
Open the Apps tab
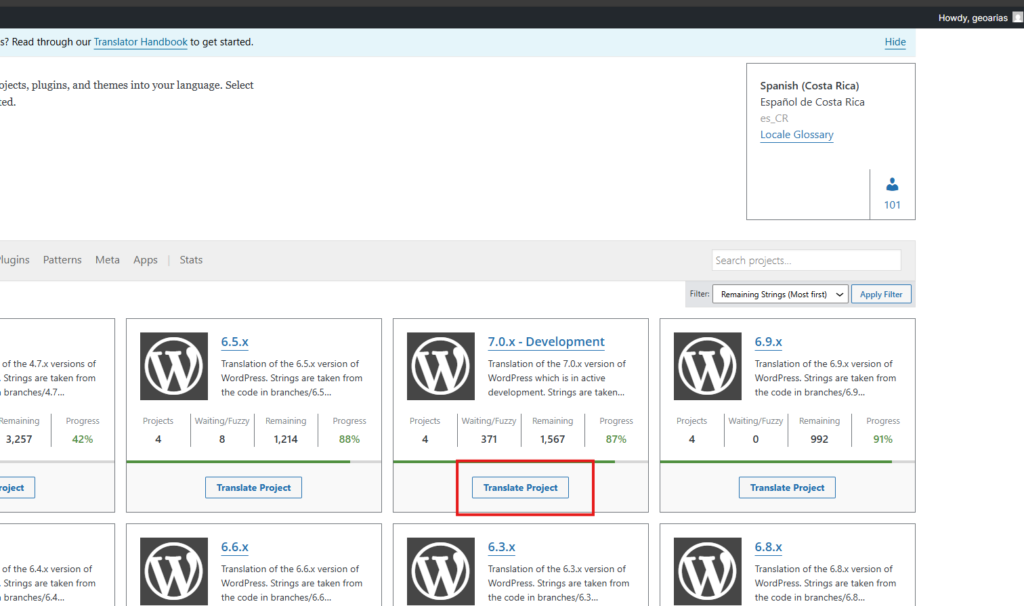(146, 260)
